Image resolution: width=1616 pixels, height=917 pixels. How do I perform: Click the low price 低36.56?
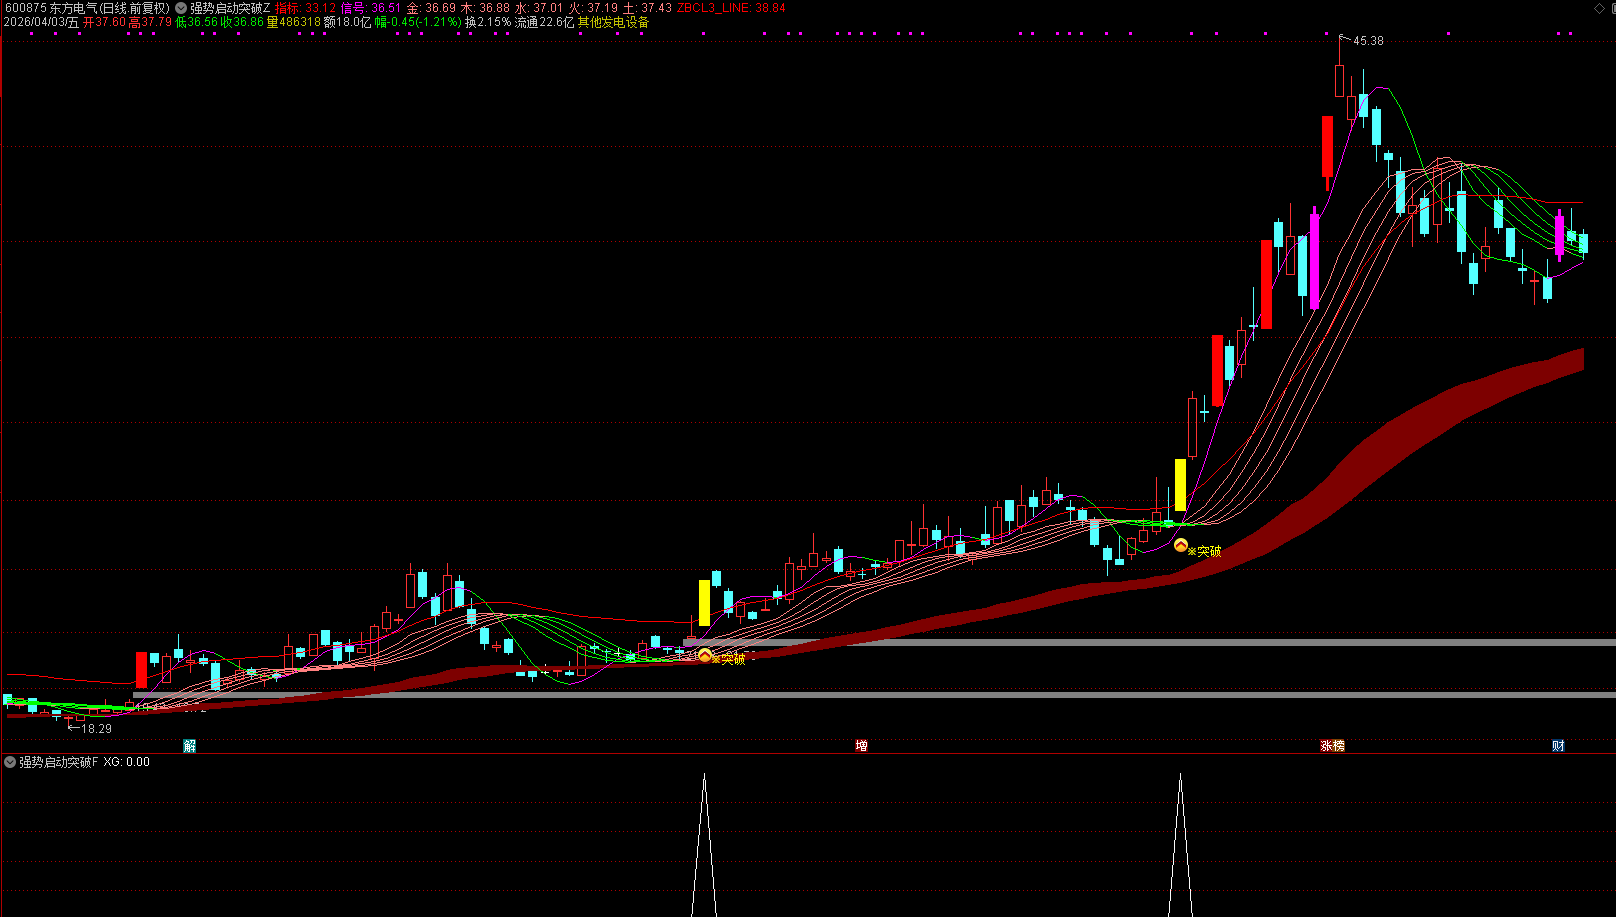tap(196, 22)
